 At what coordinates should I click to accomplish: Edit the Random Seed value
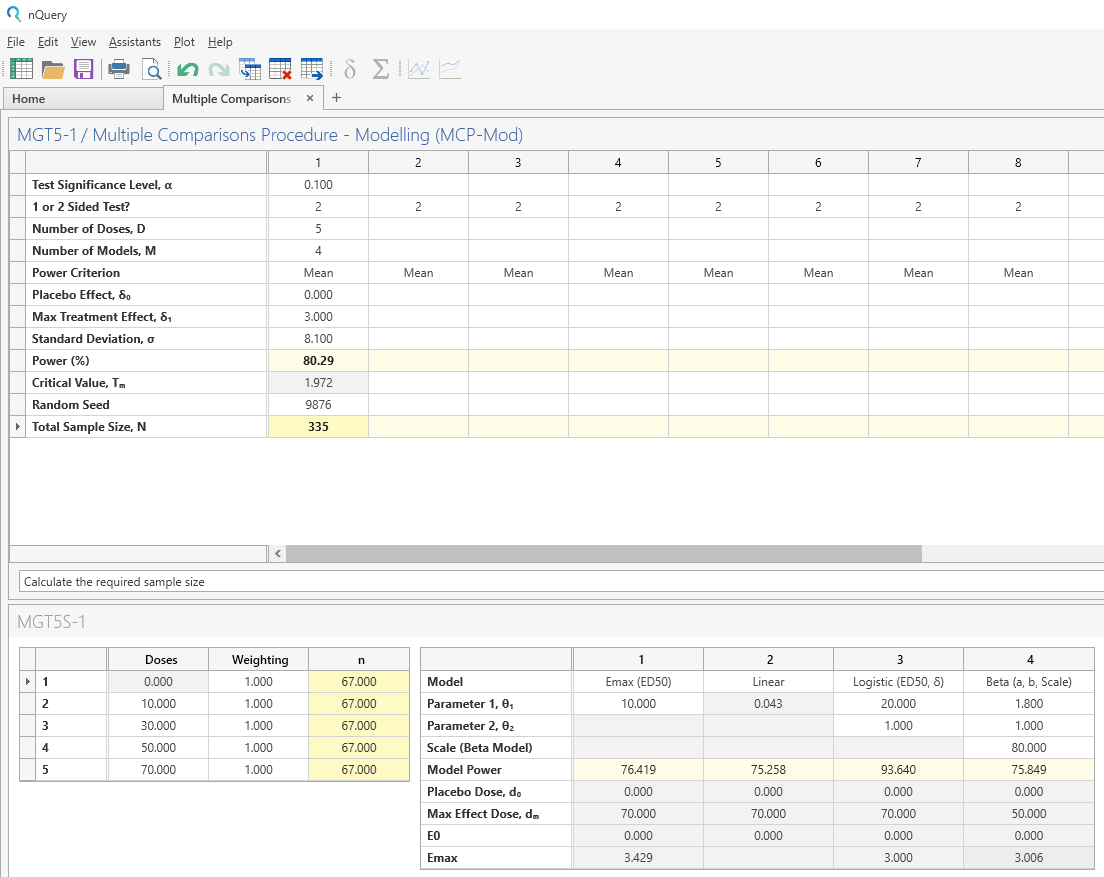(318, 404)
